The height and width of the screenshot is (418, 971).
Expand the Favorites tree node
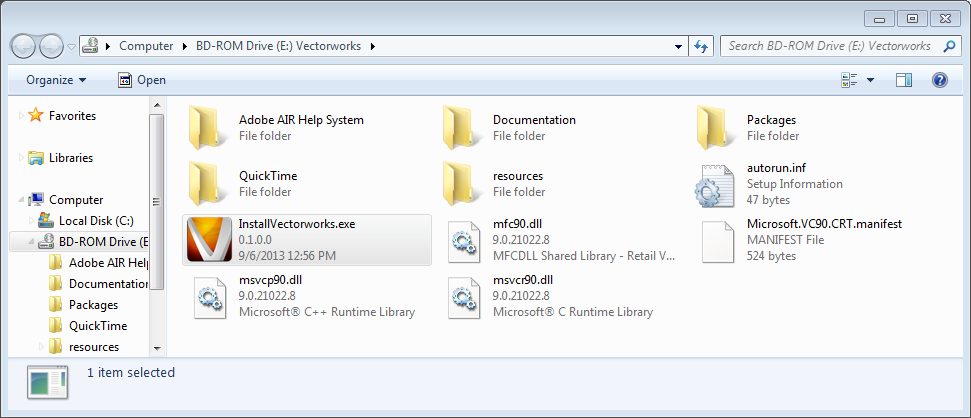tap(22, 116)
